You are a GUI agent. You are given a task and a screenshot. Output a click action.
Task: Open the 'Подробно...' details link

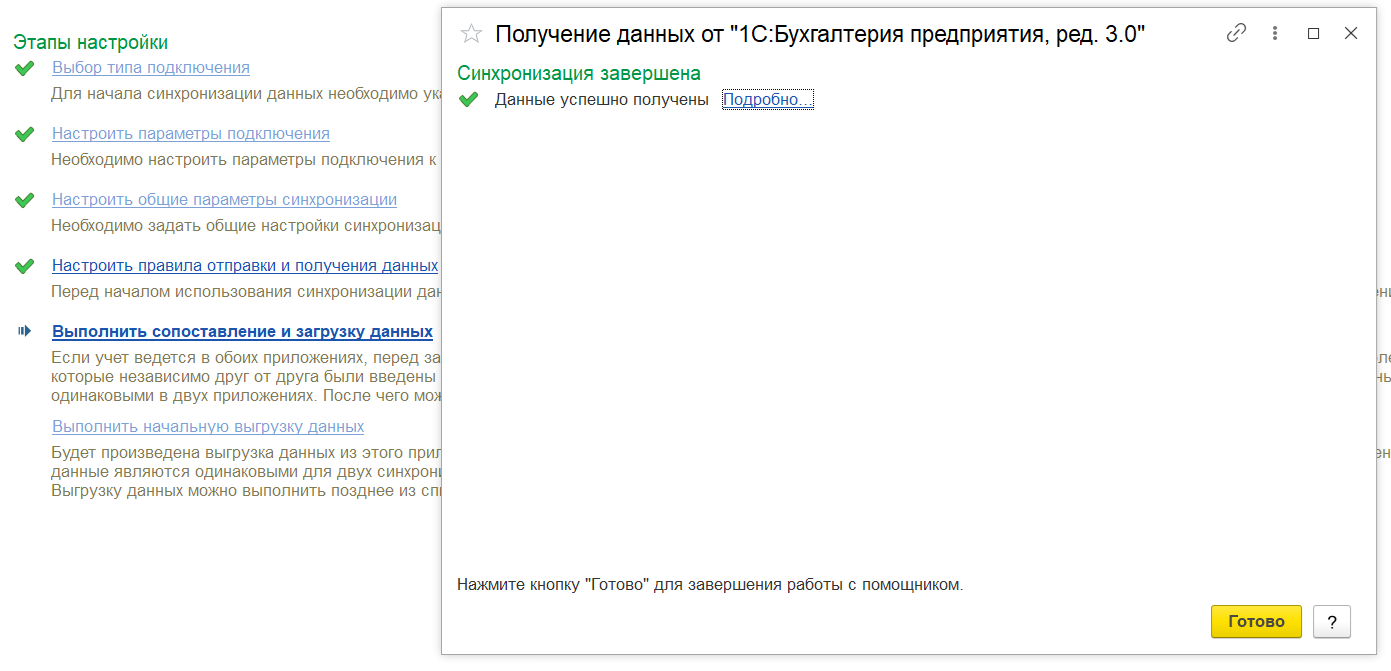point(767,100)
